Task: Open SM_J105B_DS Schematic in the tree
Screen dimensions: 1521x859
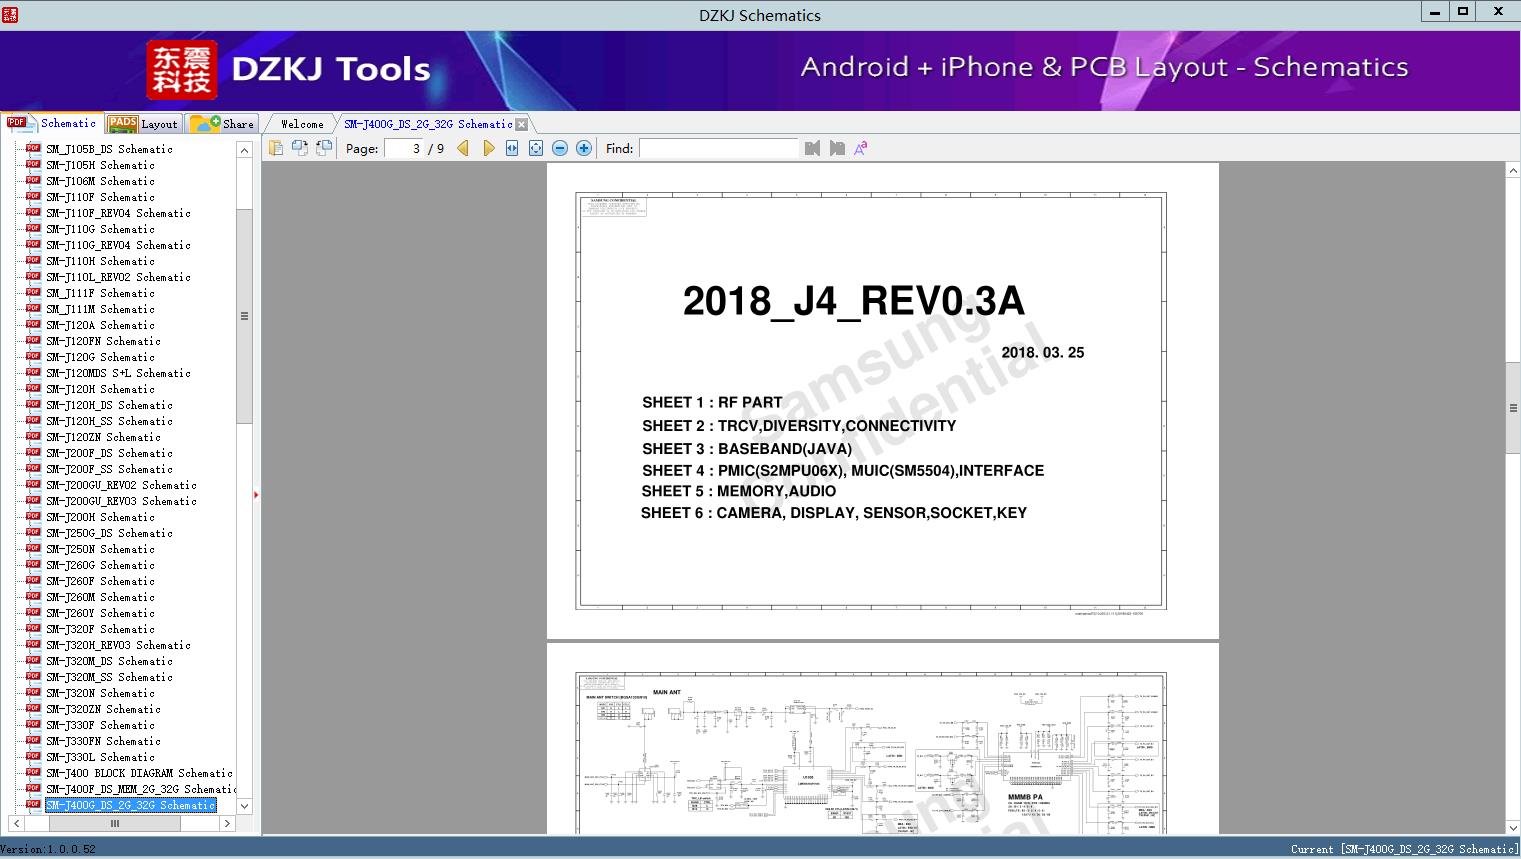Action: point(109,149)
